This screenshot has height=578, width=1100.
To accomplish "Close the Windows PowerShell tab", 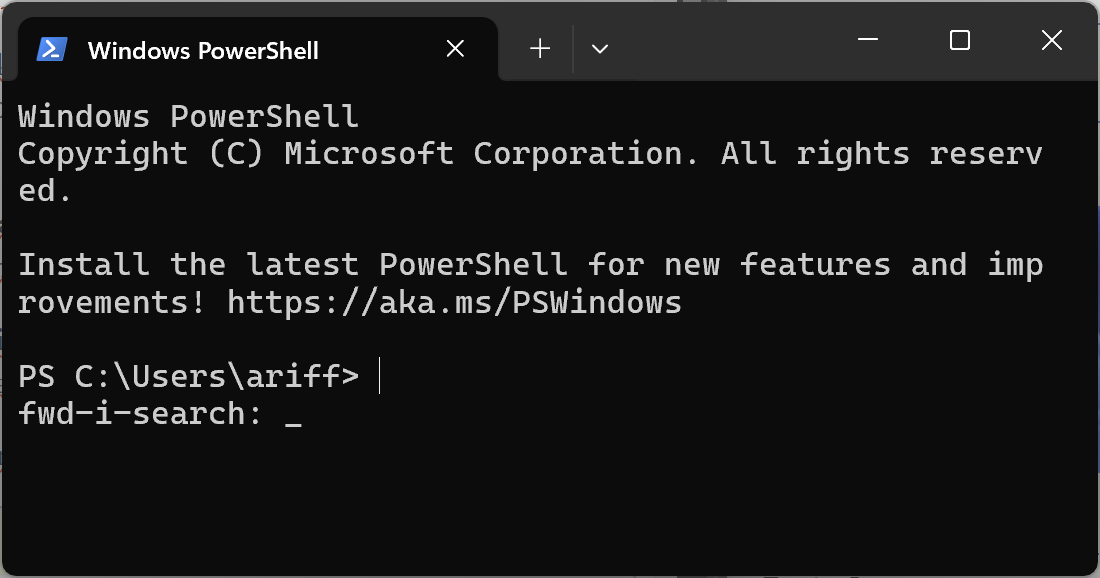I will click(455, 49).
